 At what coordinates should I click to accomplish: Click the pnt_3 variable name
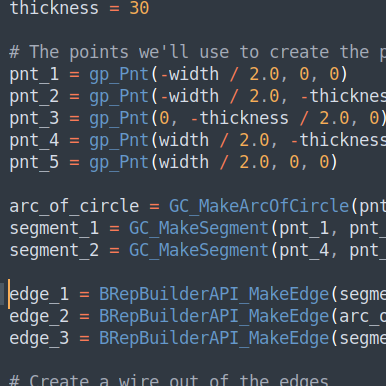tap(34, 118)
